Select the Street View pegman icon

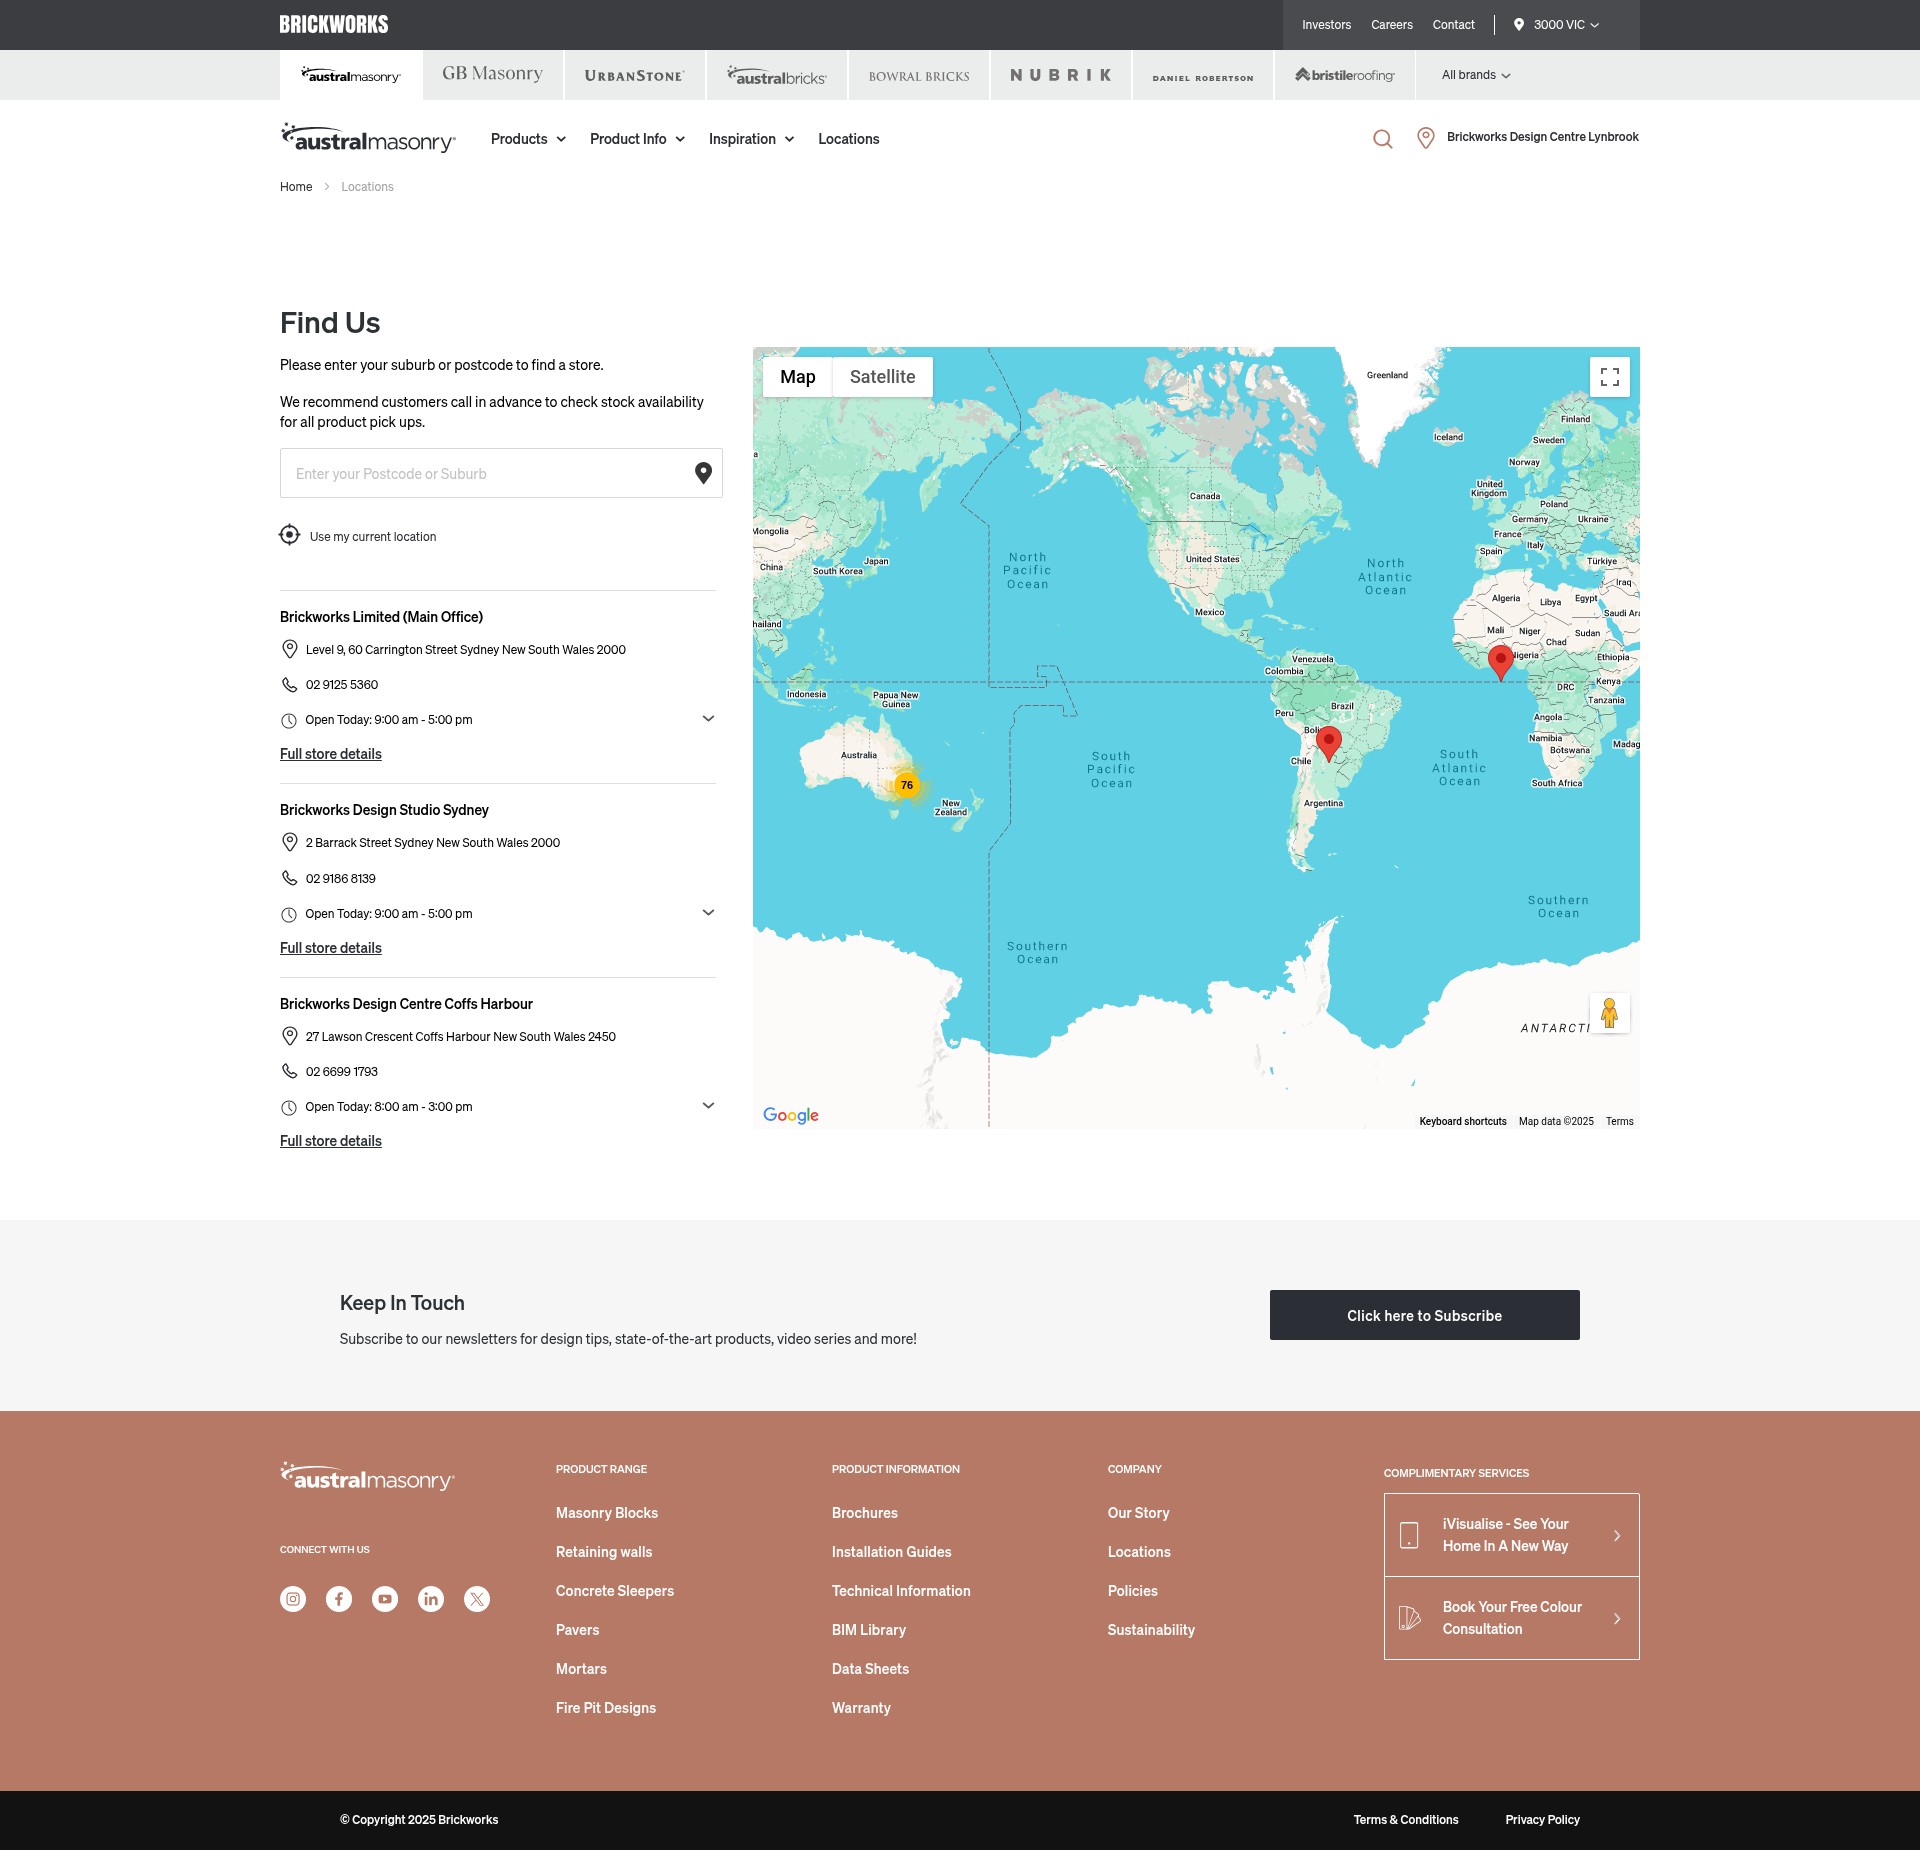click(1609, 1013)
